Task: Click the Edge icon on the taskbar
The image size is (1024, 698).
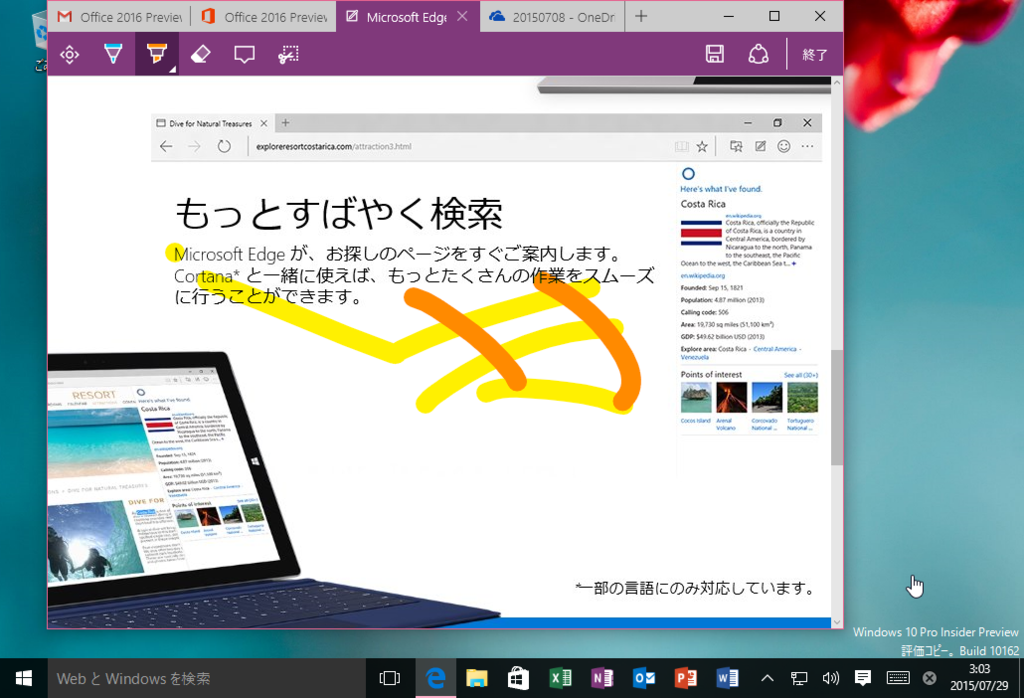Action: (436, 678)
